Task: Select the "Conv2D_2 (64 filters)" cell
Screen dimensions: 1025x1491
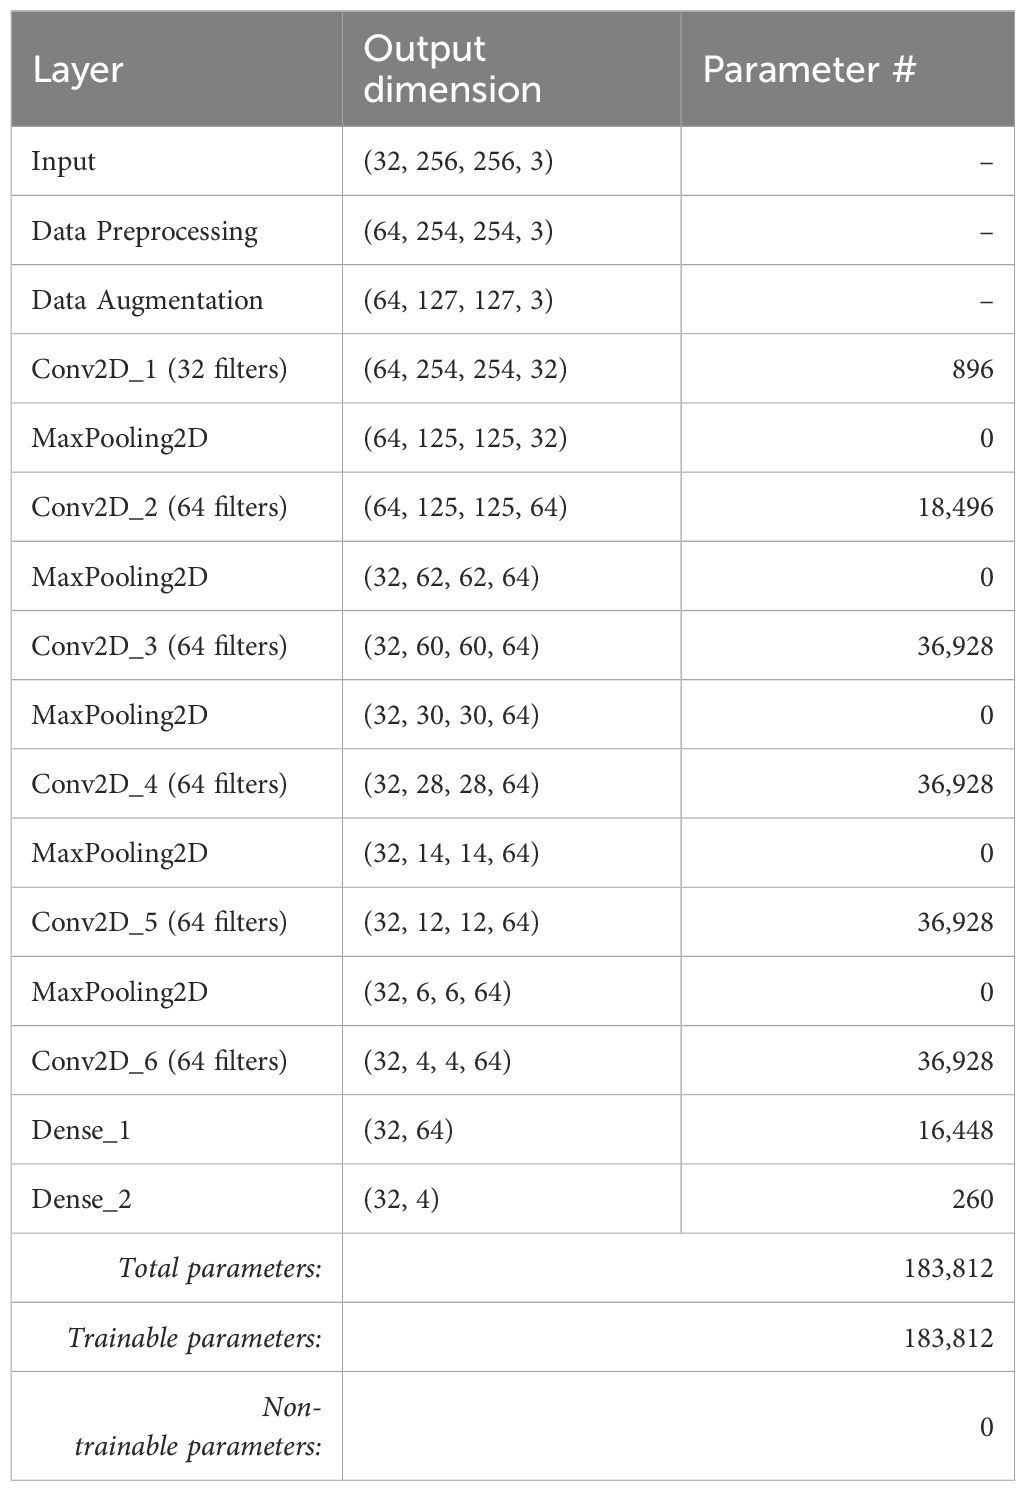Action: [159, 507]
